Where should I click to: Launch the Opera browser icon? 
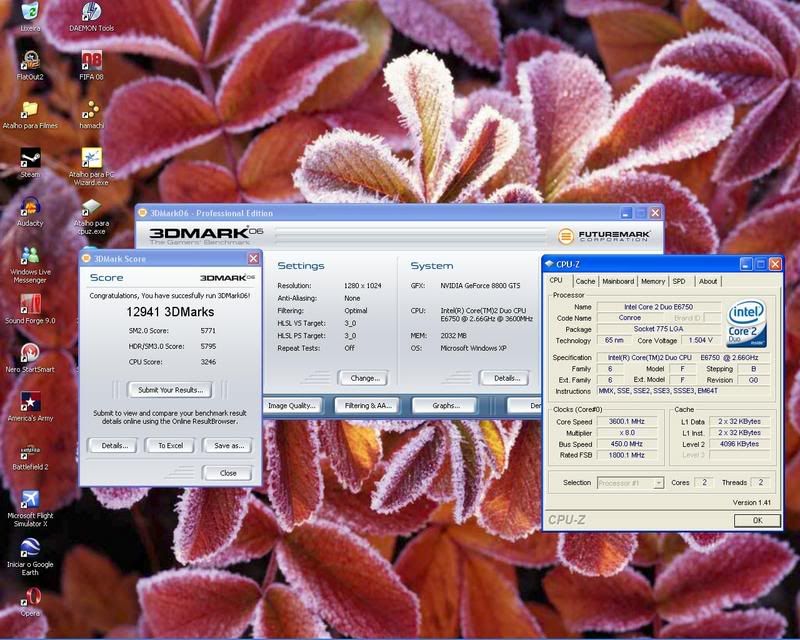pyautogui.click(x=30, y=601)
